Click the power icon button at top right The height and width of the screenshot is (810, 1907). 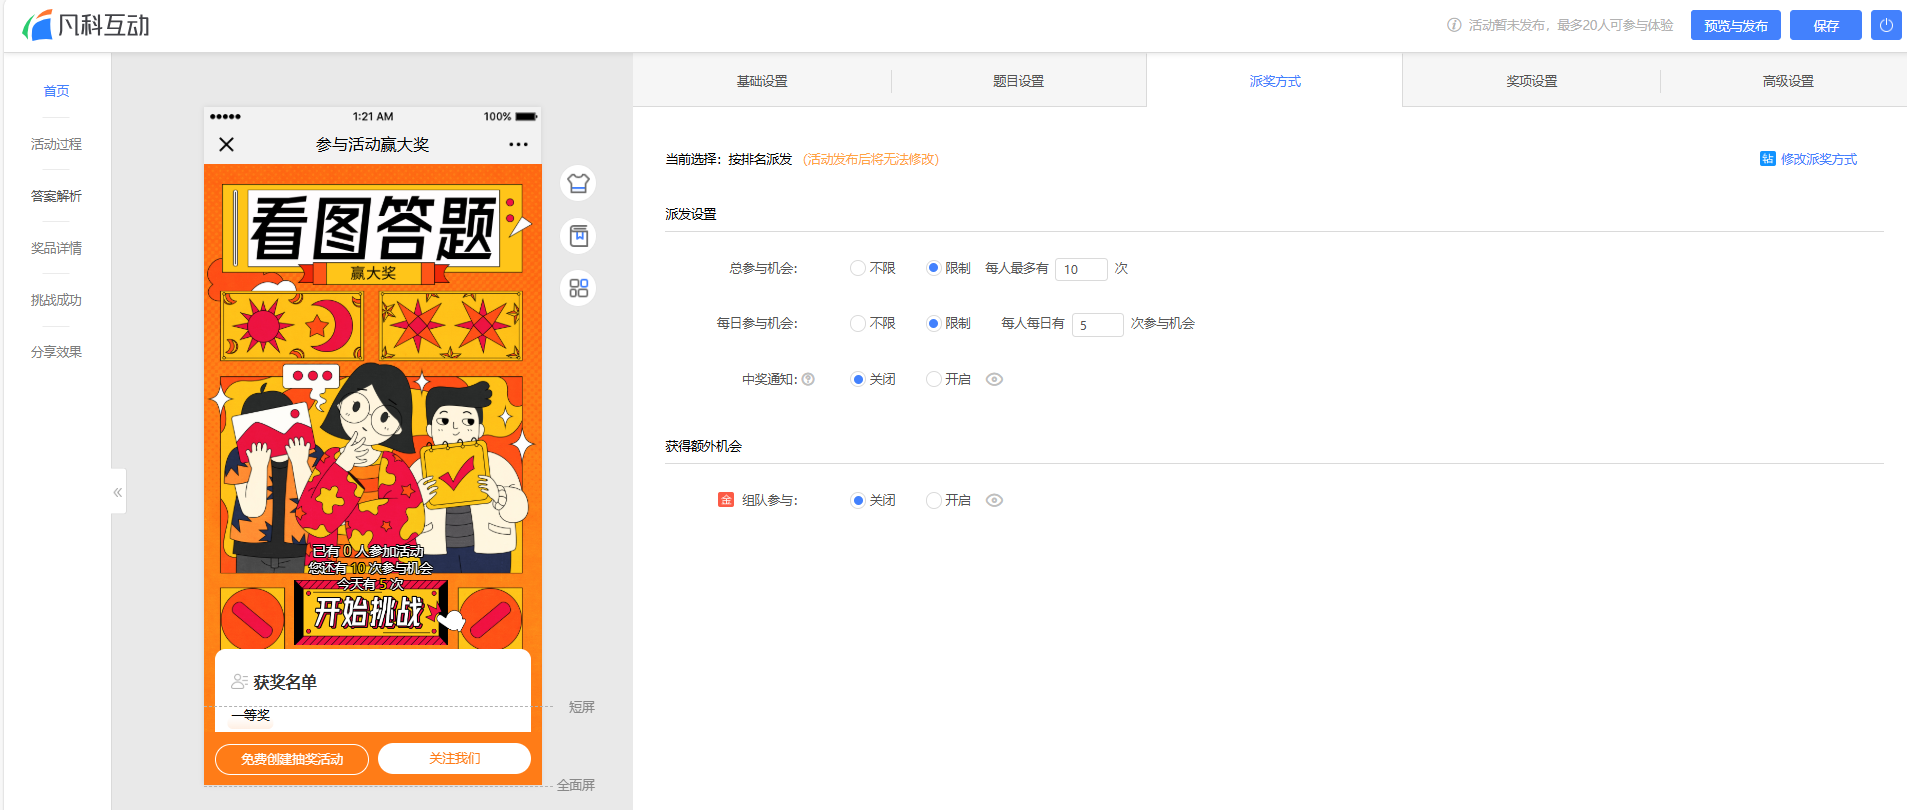(x=1885, y=25)
